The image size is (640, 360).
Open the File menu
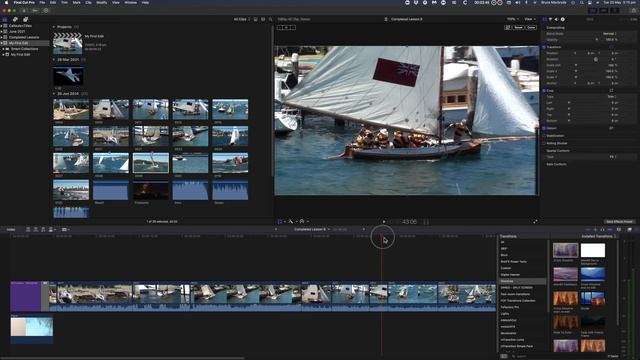click(x=42, y=2)
